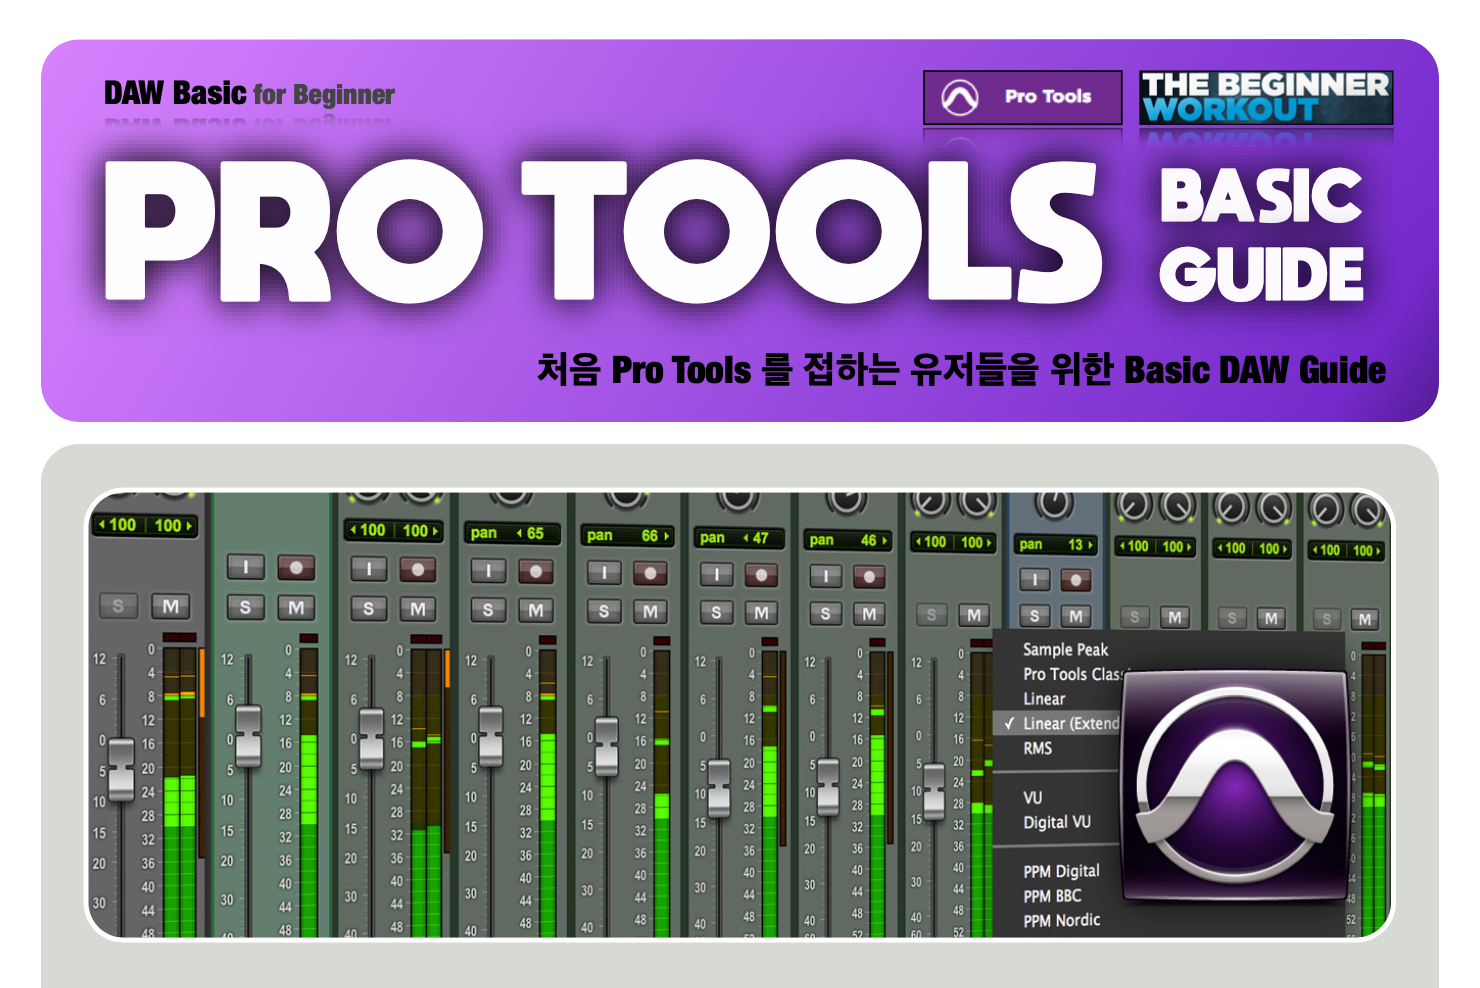Click the pan 47 value display
This screenshot has width=1480, height=988.
pyautogui.click(x=740, y=538)
